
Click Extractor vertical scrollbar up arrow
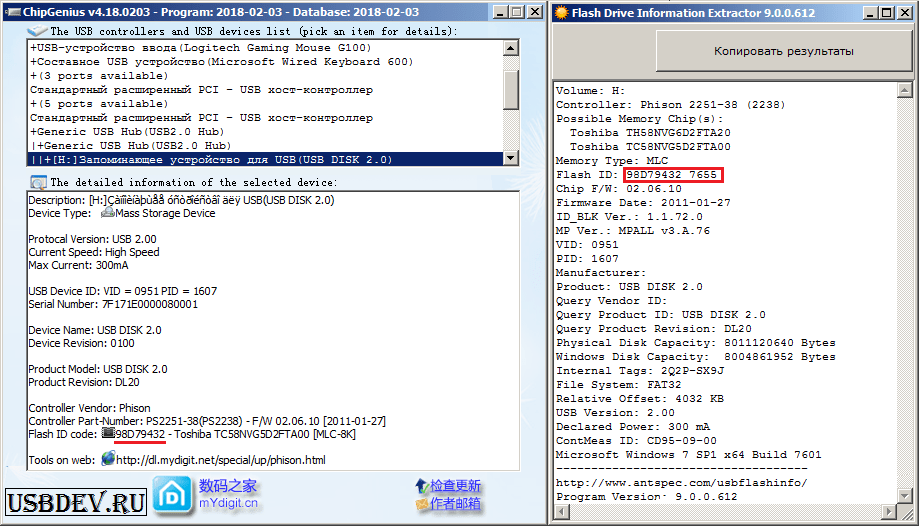point(904,90)
